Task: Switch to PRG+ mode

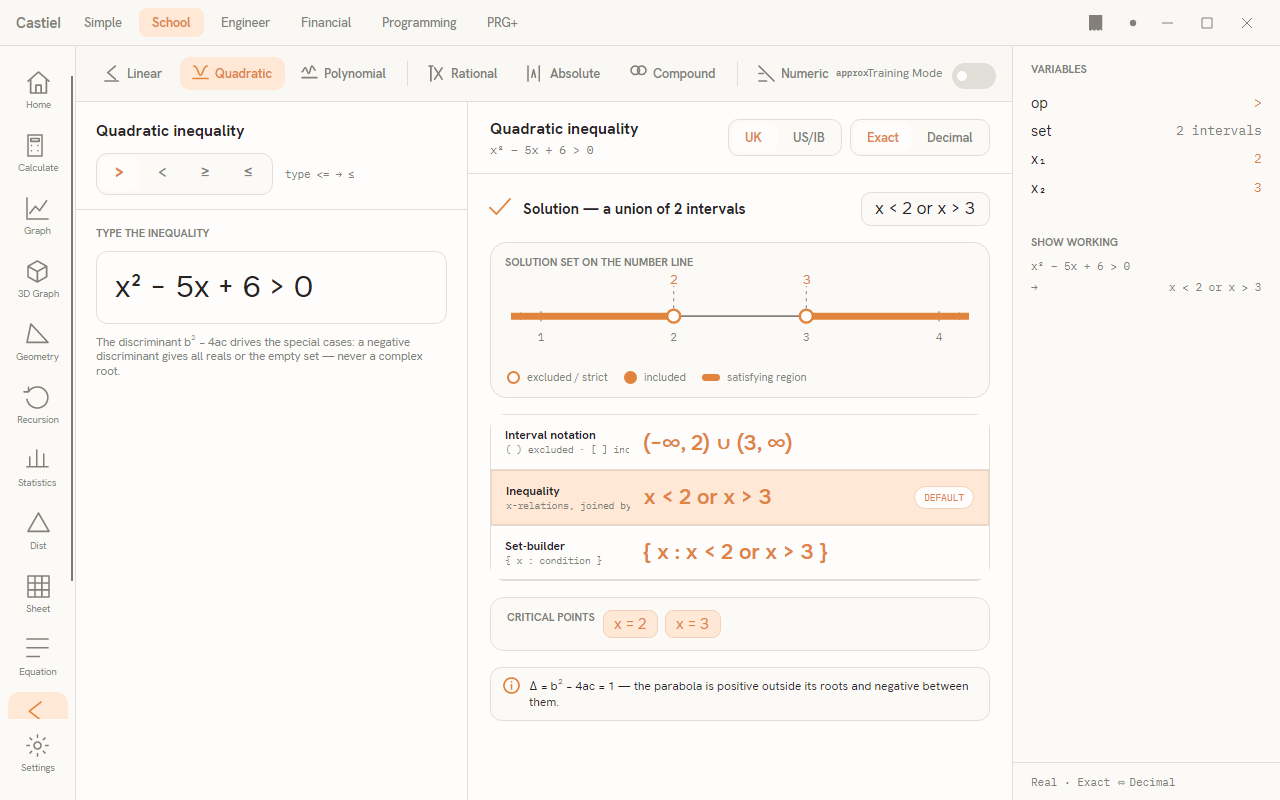Action: click(x=502, y=22)
